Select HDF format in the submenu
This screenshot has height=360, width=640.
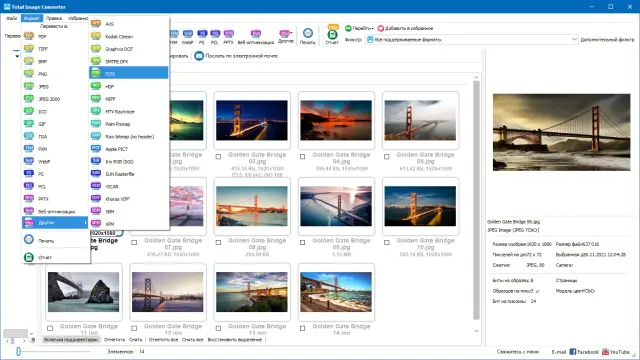pos(129,87)
